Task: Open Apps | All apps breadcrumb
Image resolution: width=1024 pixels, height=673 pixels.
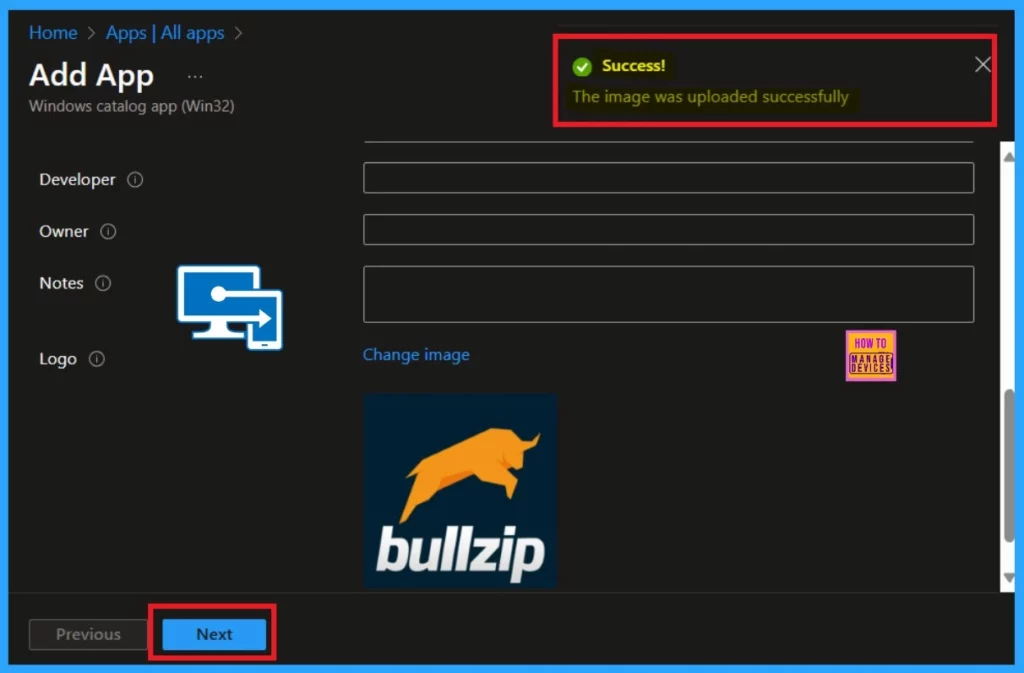Action: [x=165, y=33]
